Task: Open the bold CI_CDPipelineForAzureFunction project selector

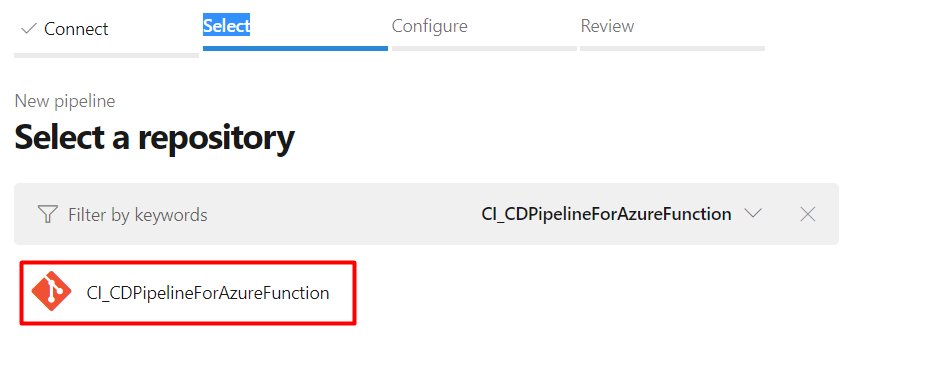Action: (x=606, y=214)
